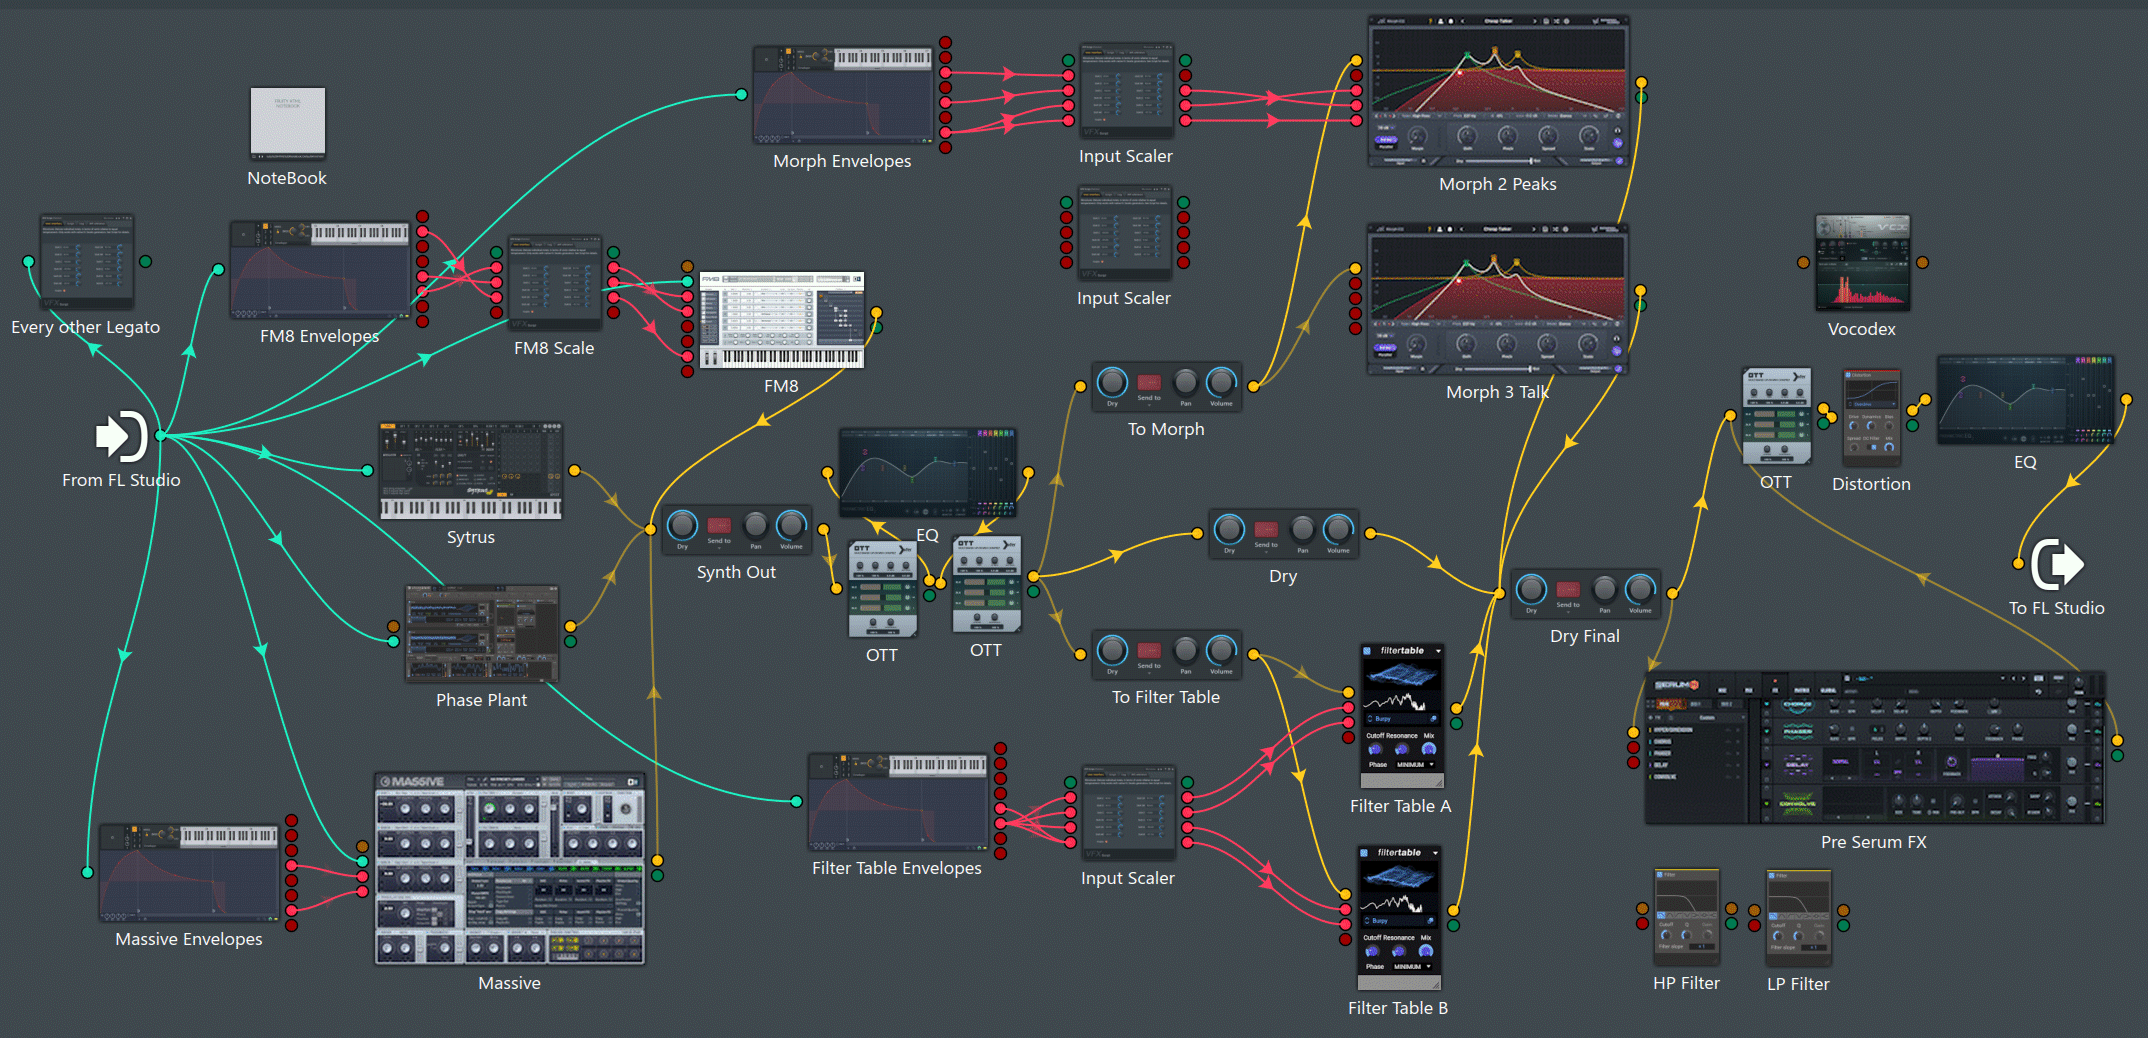The height and width of the screenshot is (1038, 2148).
Task: Select the Morph 3 Talk filter node
Action: pyautogui.click(x=1498, y=300)
